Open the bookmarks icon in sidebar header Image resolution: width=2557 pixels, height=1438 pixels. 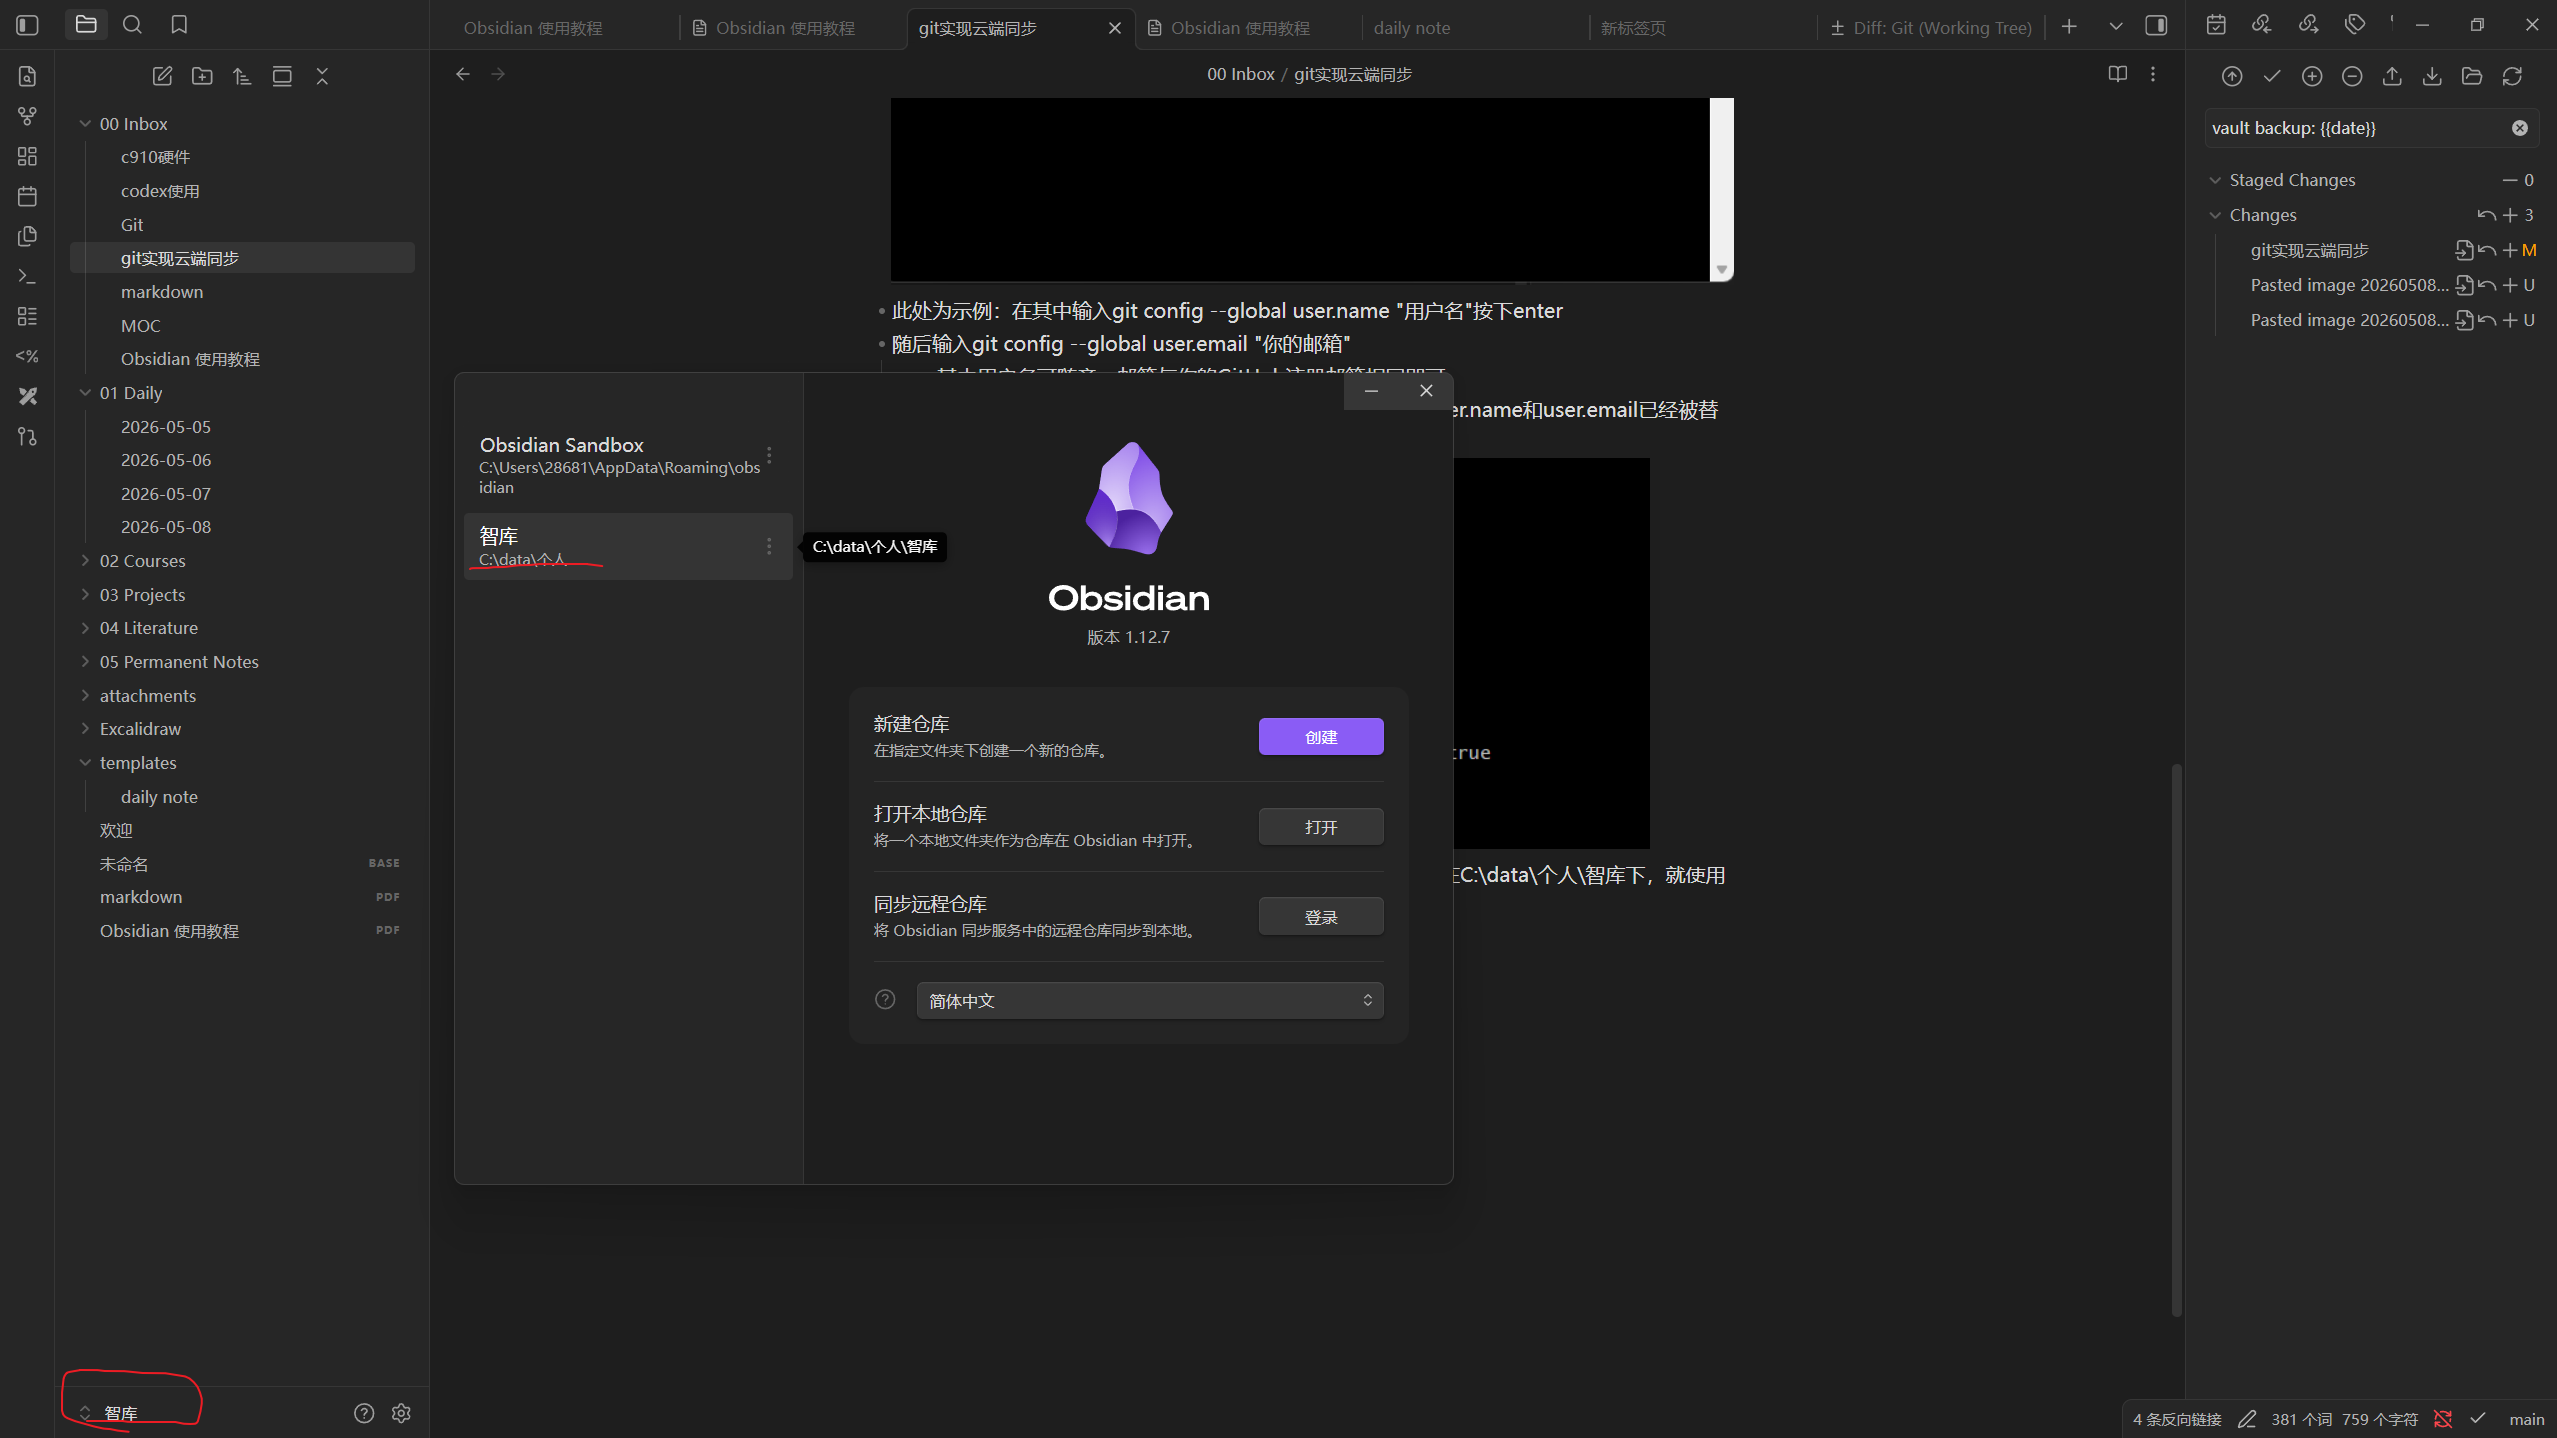coord(179,25)
